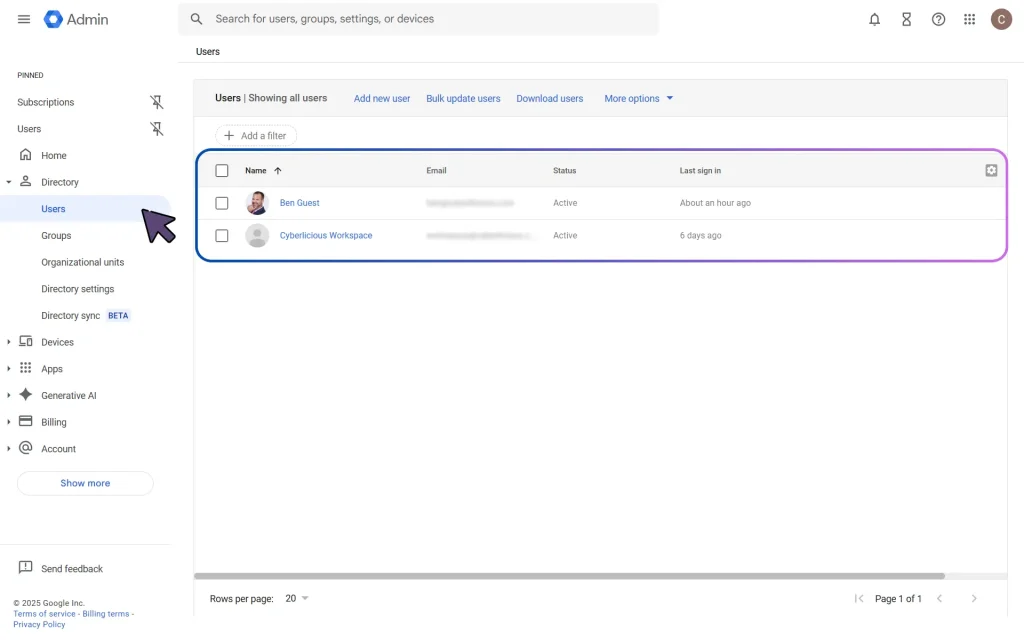Open the main hamburger menu

[x=24, y=19]
